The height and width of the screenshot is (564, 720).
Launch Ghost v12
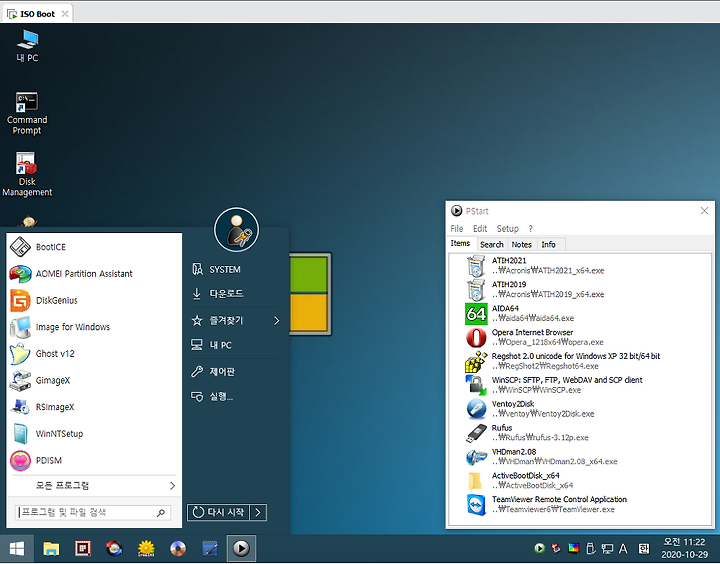coord(94,354)
